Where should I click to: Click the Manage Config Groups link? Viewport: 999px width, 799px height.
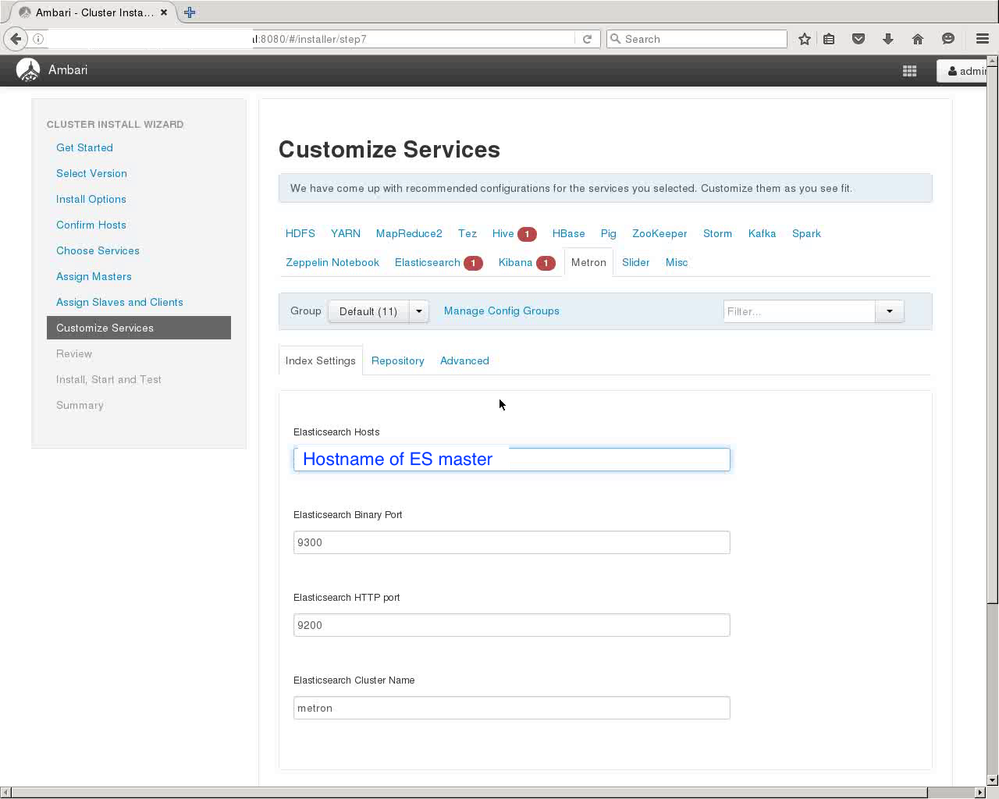click(501, 311)
